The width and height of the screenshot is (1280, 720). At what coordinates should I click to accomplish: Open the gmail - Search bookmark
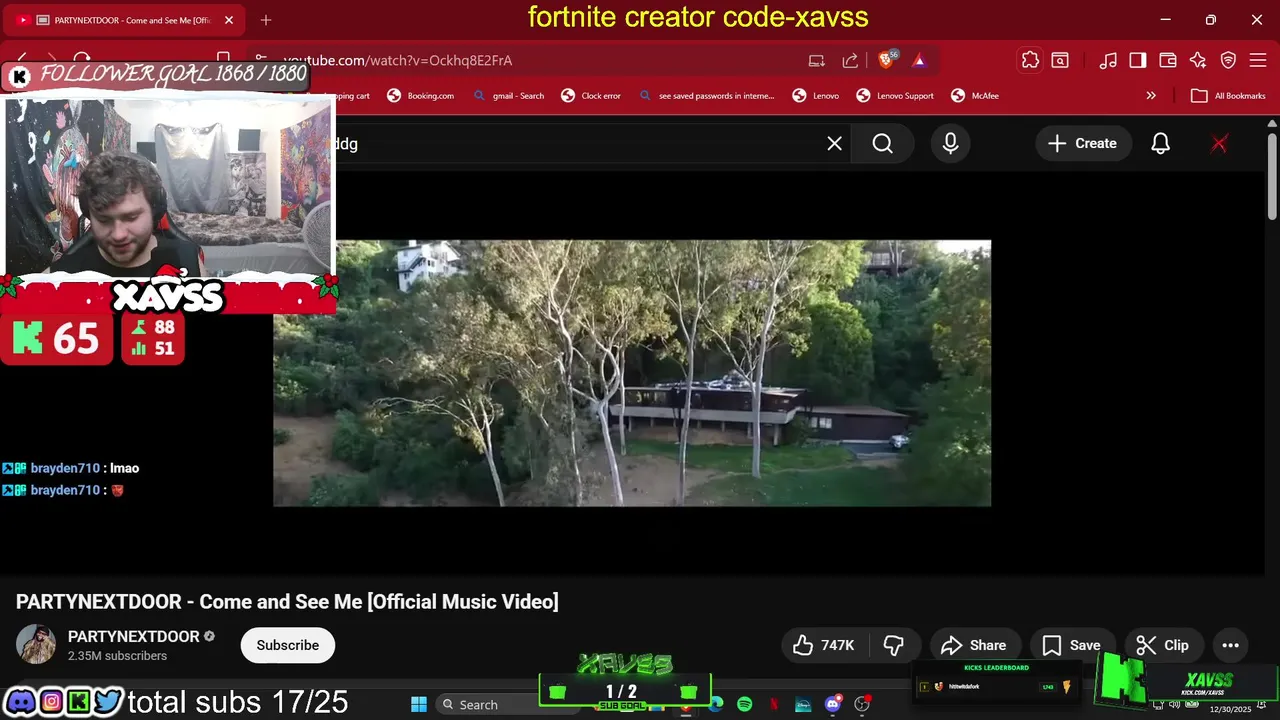(x=508, y=96)
